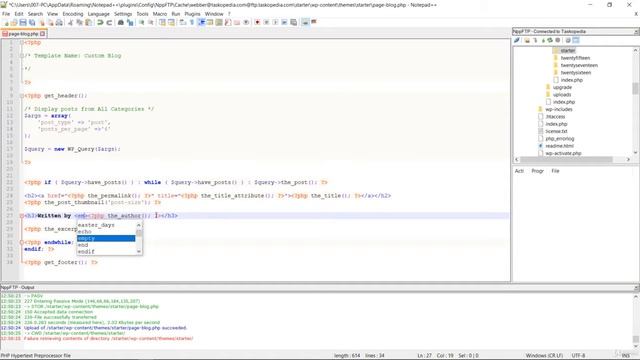Toggle INS insert mode in status bar
Image resolution: width=640 pixels, height=360 pixels.
pos(625,356)
